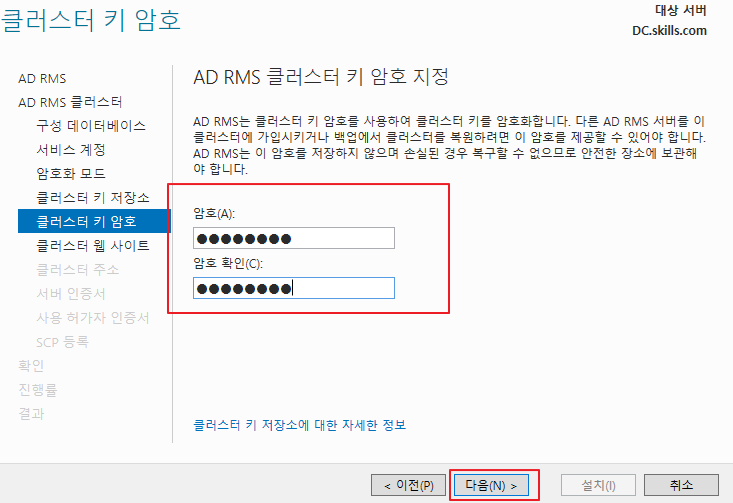733x503 pixels.
Task: Click the AD RMS 클러스터 키 암호 지정 heading
Action: [321, 77]
